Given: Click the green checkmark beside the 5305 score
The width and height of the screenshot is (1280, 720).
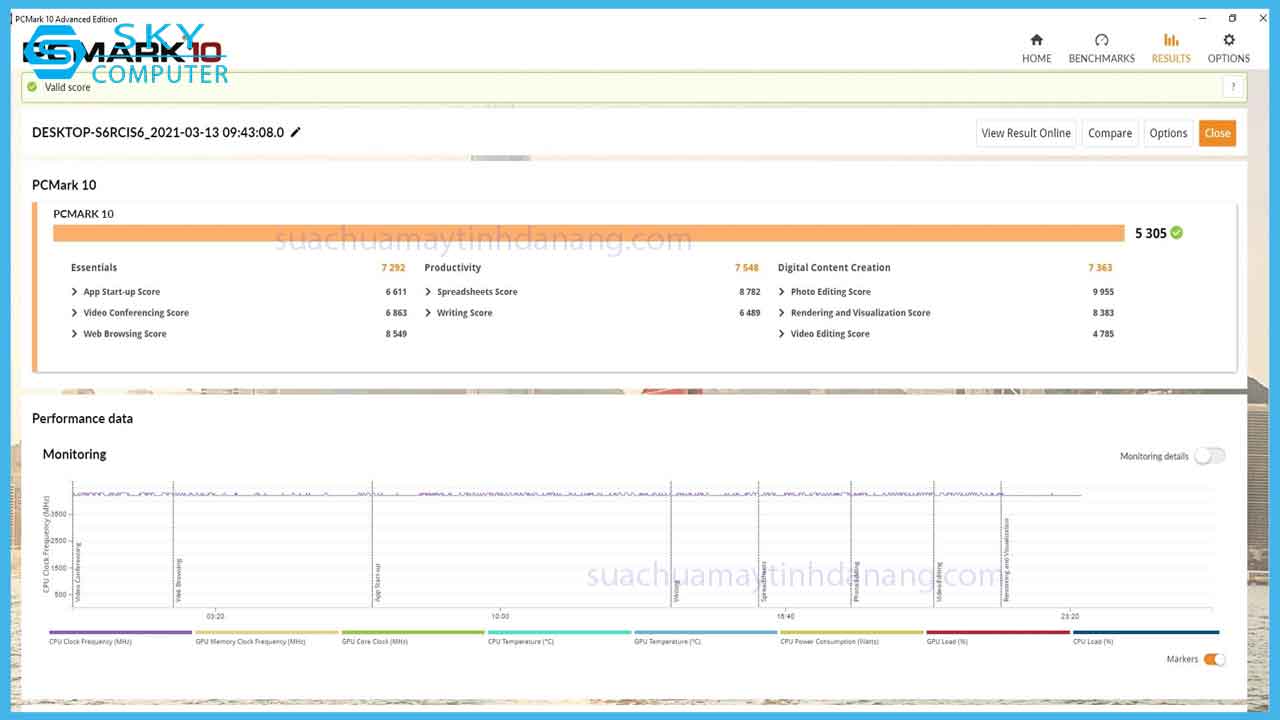Looking at the screenshot, I should click(1175, 231).
